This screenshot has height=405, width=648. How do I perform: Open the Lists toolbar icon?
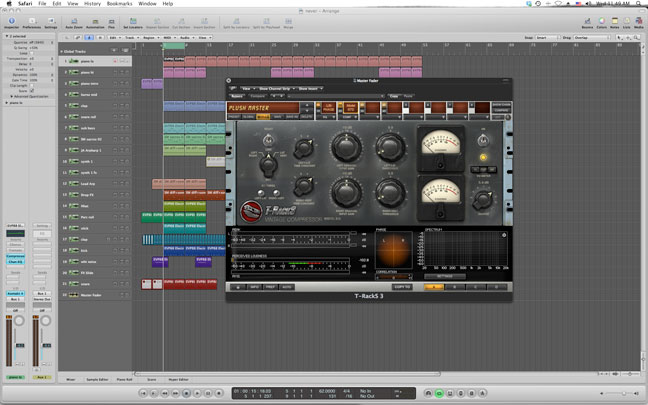627,21
